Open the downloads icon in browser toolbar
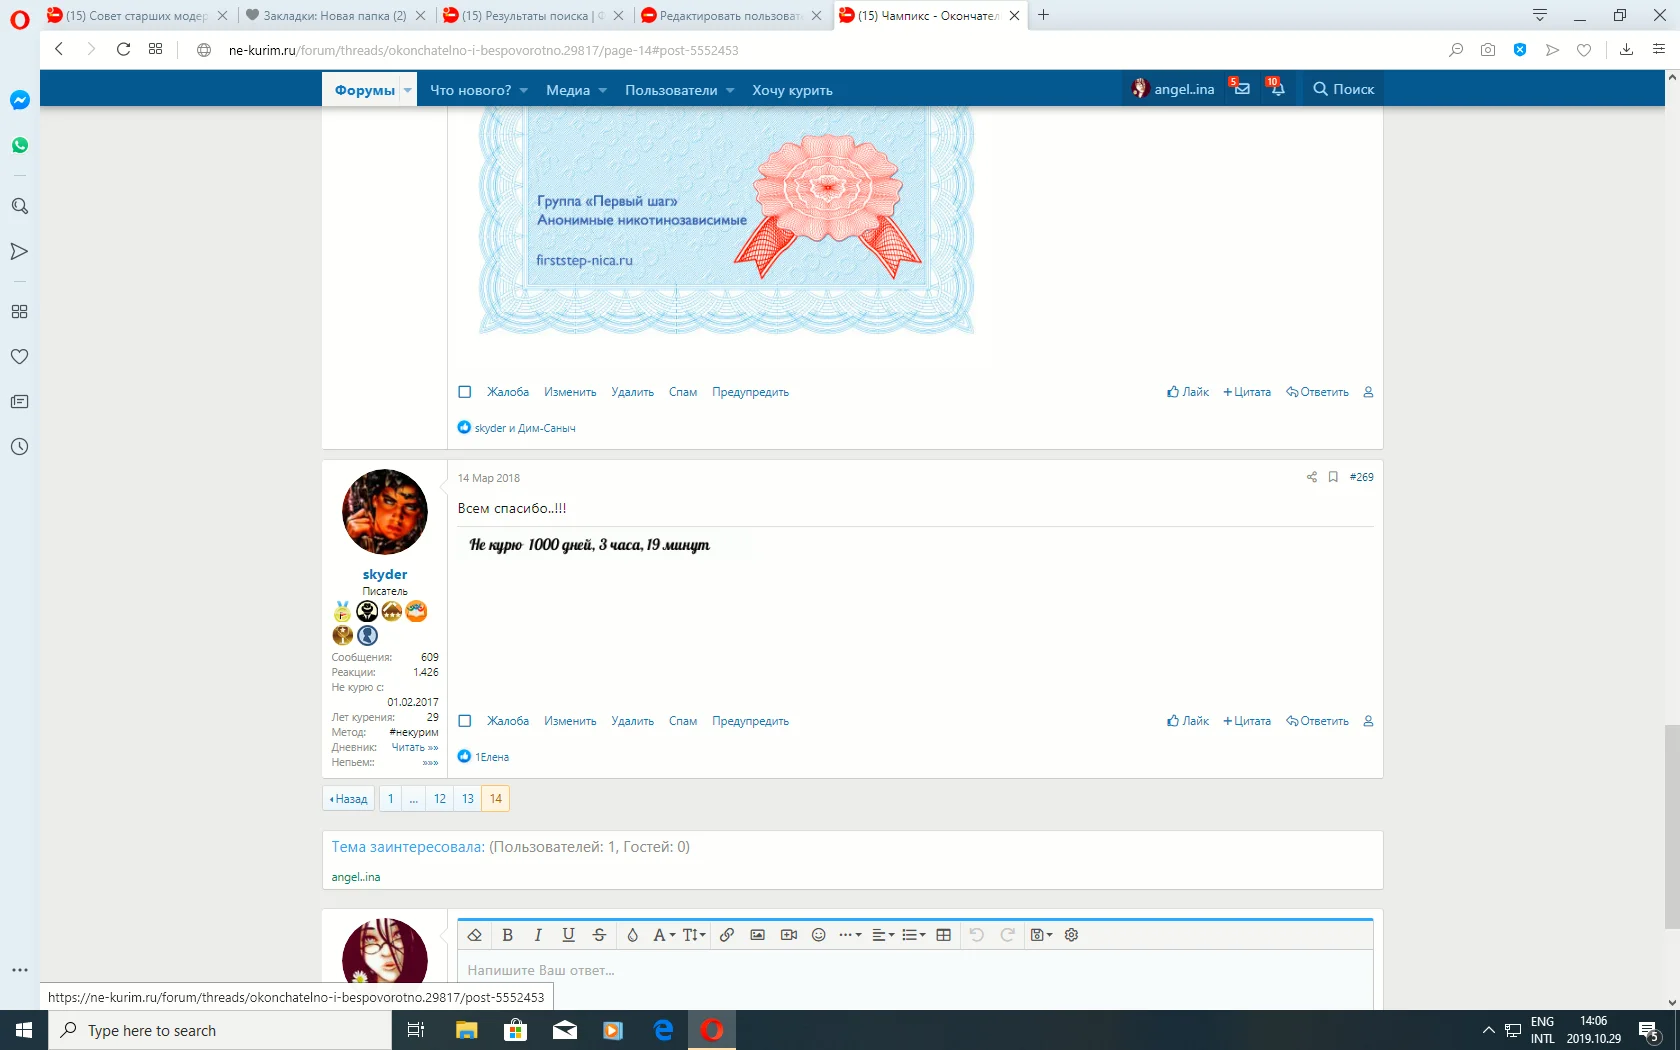The image size is (1680, 1050). 1627,50
